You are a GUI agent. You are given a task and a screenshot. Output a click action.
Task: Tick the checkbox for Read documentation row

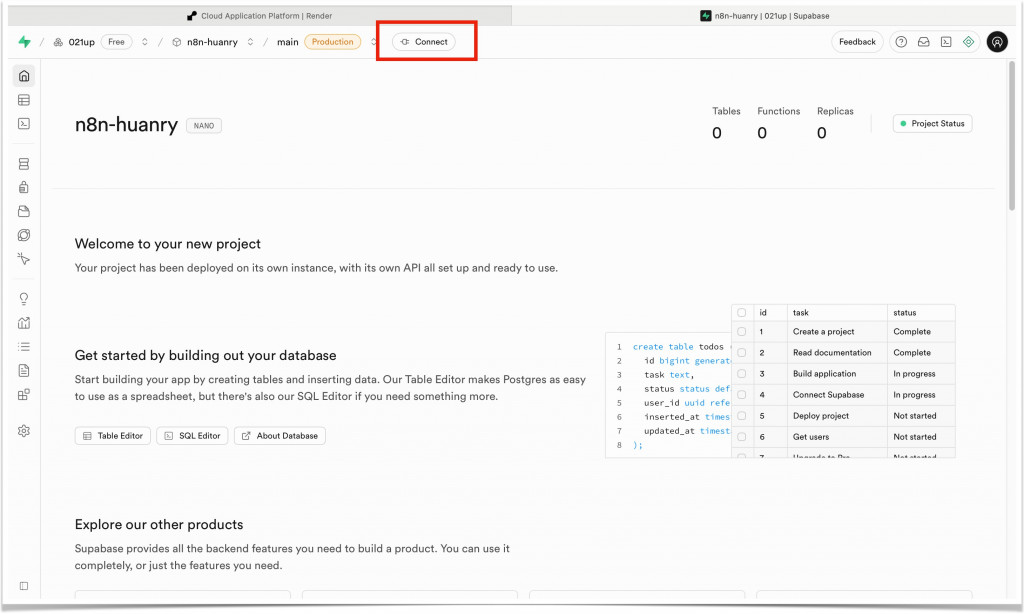pyautogui.click(x=742, y=353)
